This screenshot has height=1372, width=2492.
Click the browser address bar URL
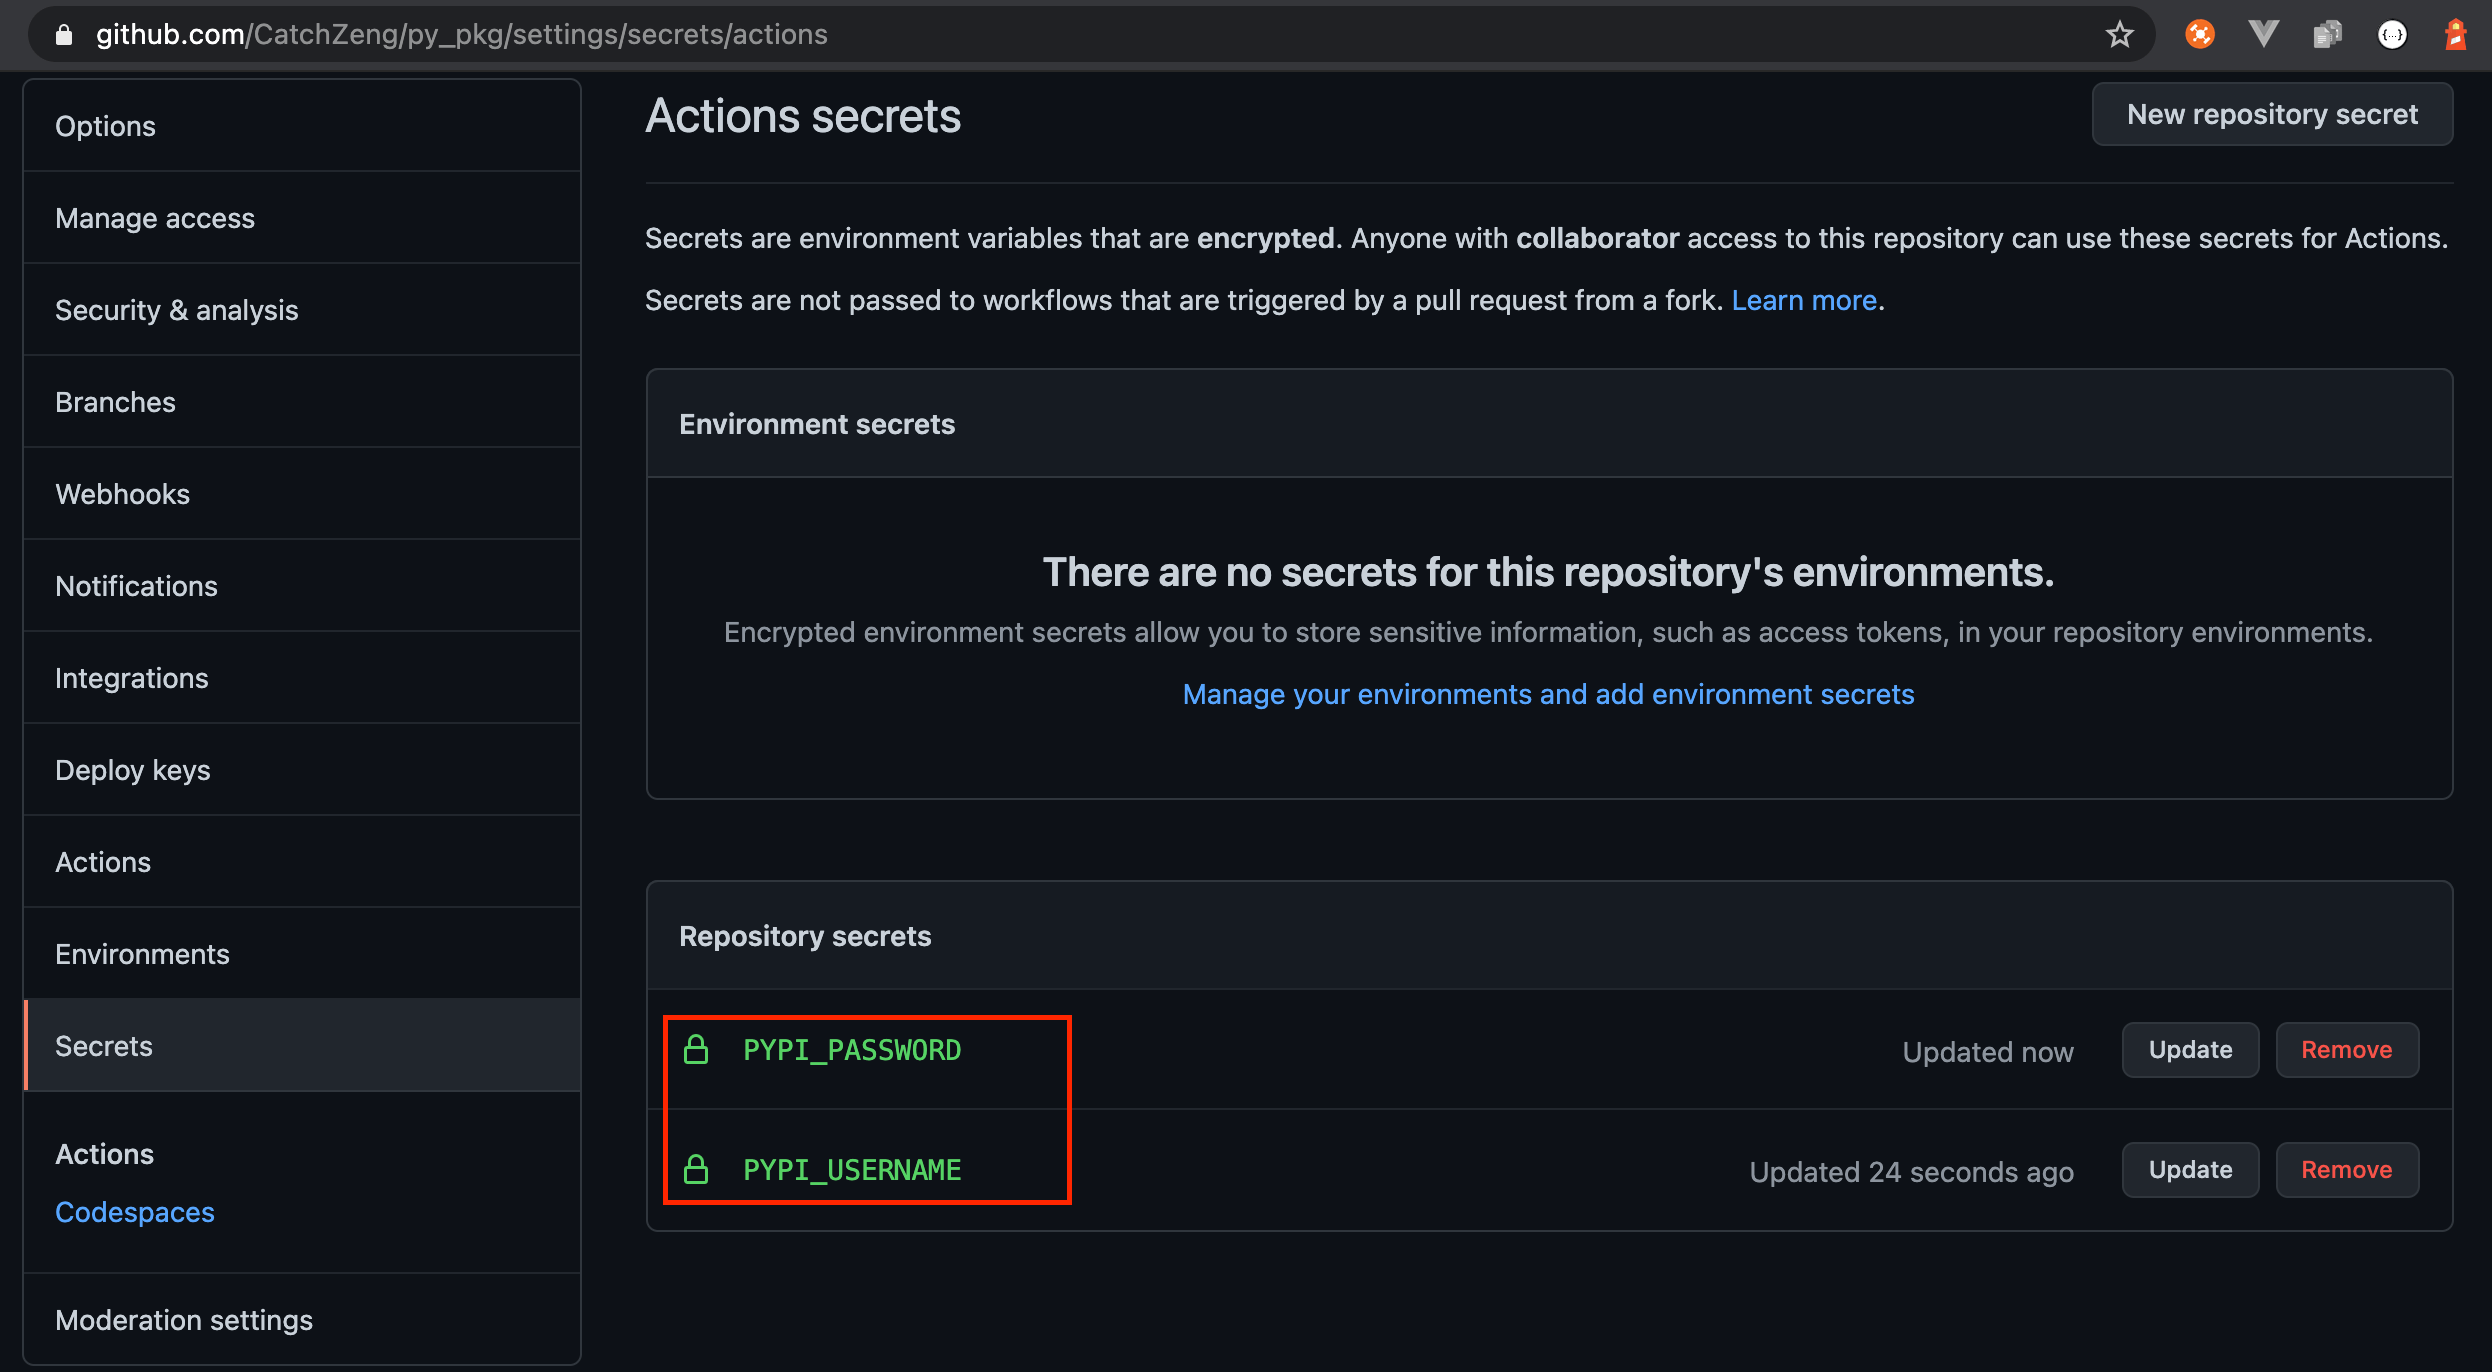pos(462,35)
